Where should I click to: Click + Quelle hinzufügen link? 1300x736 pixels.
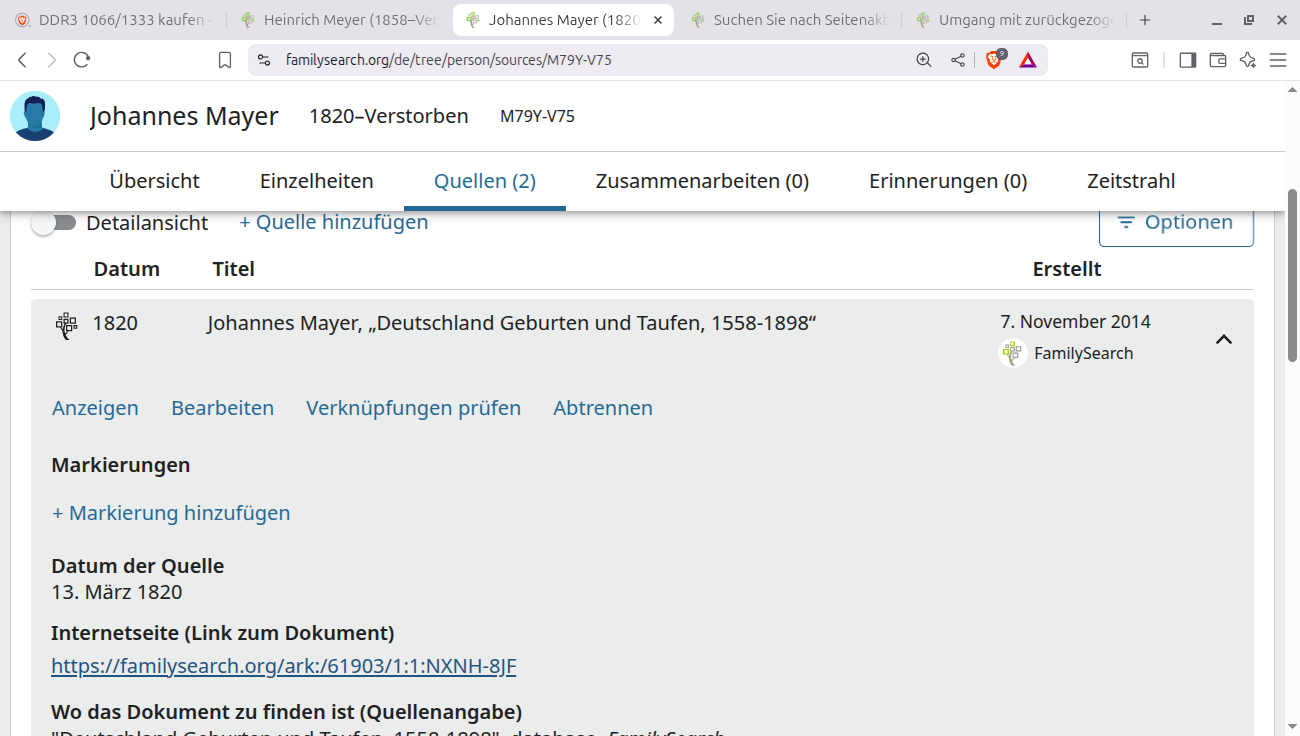[x=334, y=222]
